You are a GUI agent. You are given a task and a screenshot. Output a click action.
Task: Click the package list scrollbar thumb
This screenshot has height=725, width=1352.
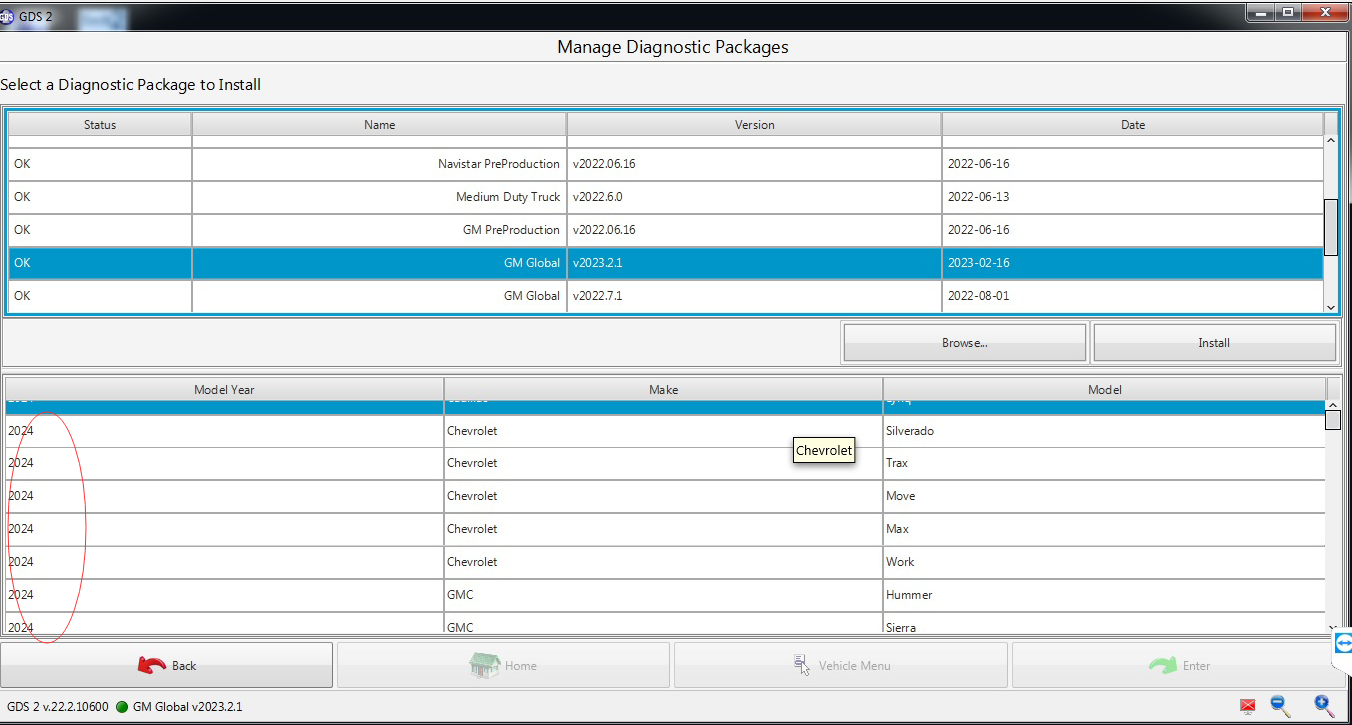[1331, 227]
